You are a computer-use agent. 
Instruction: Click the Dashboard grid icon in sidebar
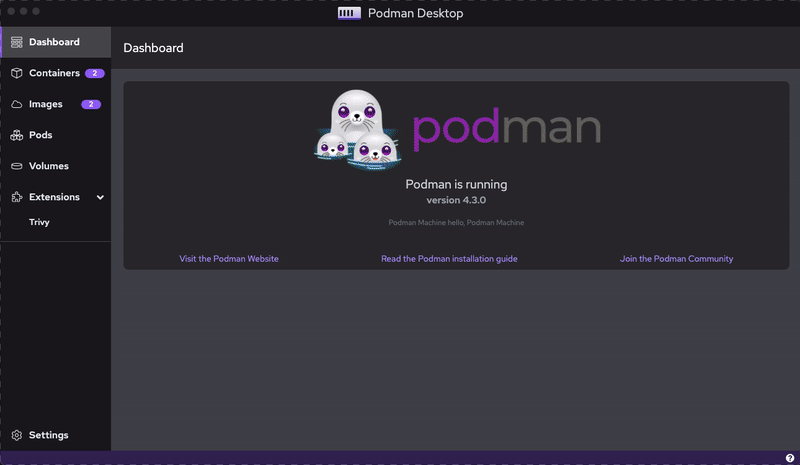[x=17, y=42]
